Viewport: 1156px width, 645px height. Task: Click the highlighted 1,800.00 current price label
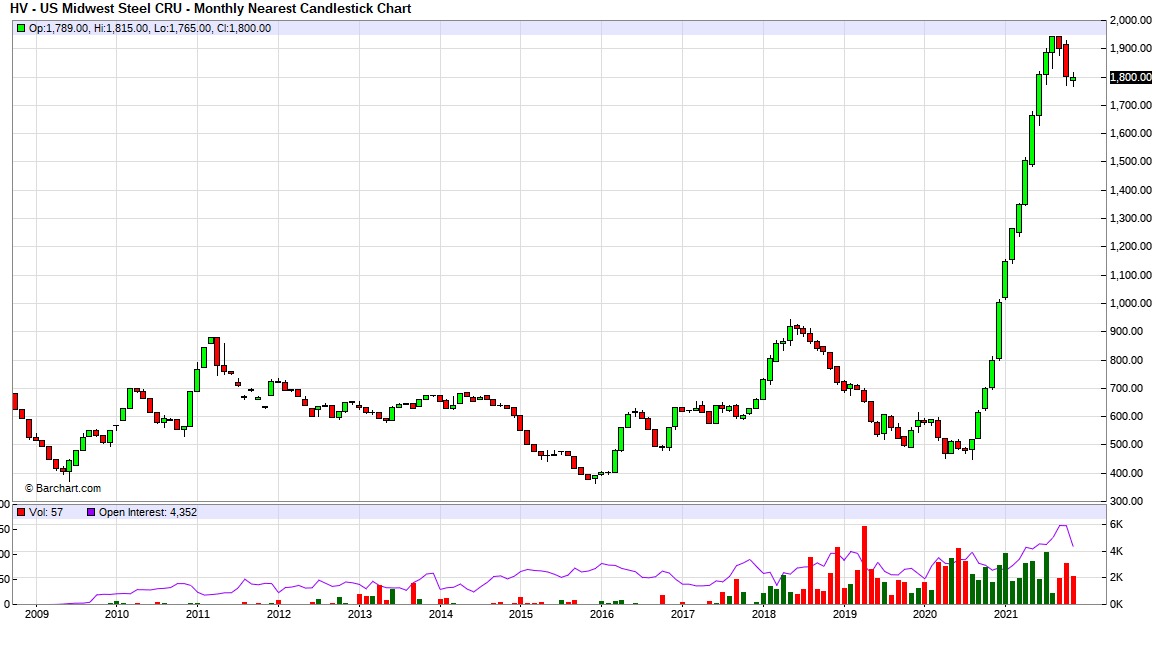tap(1131, 77)
